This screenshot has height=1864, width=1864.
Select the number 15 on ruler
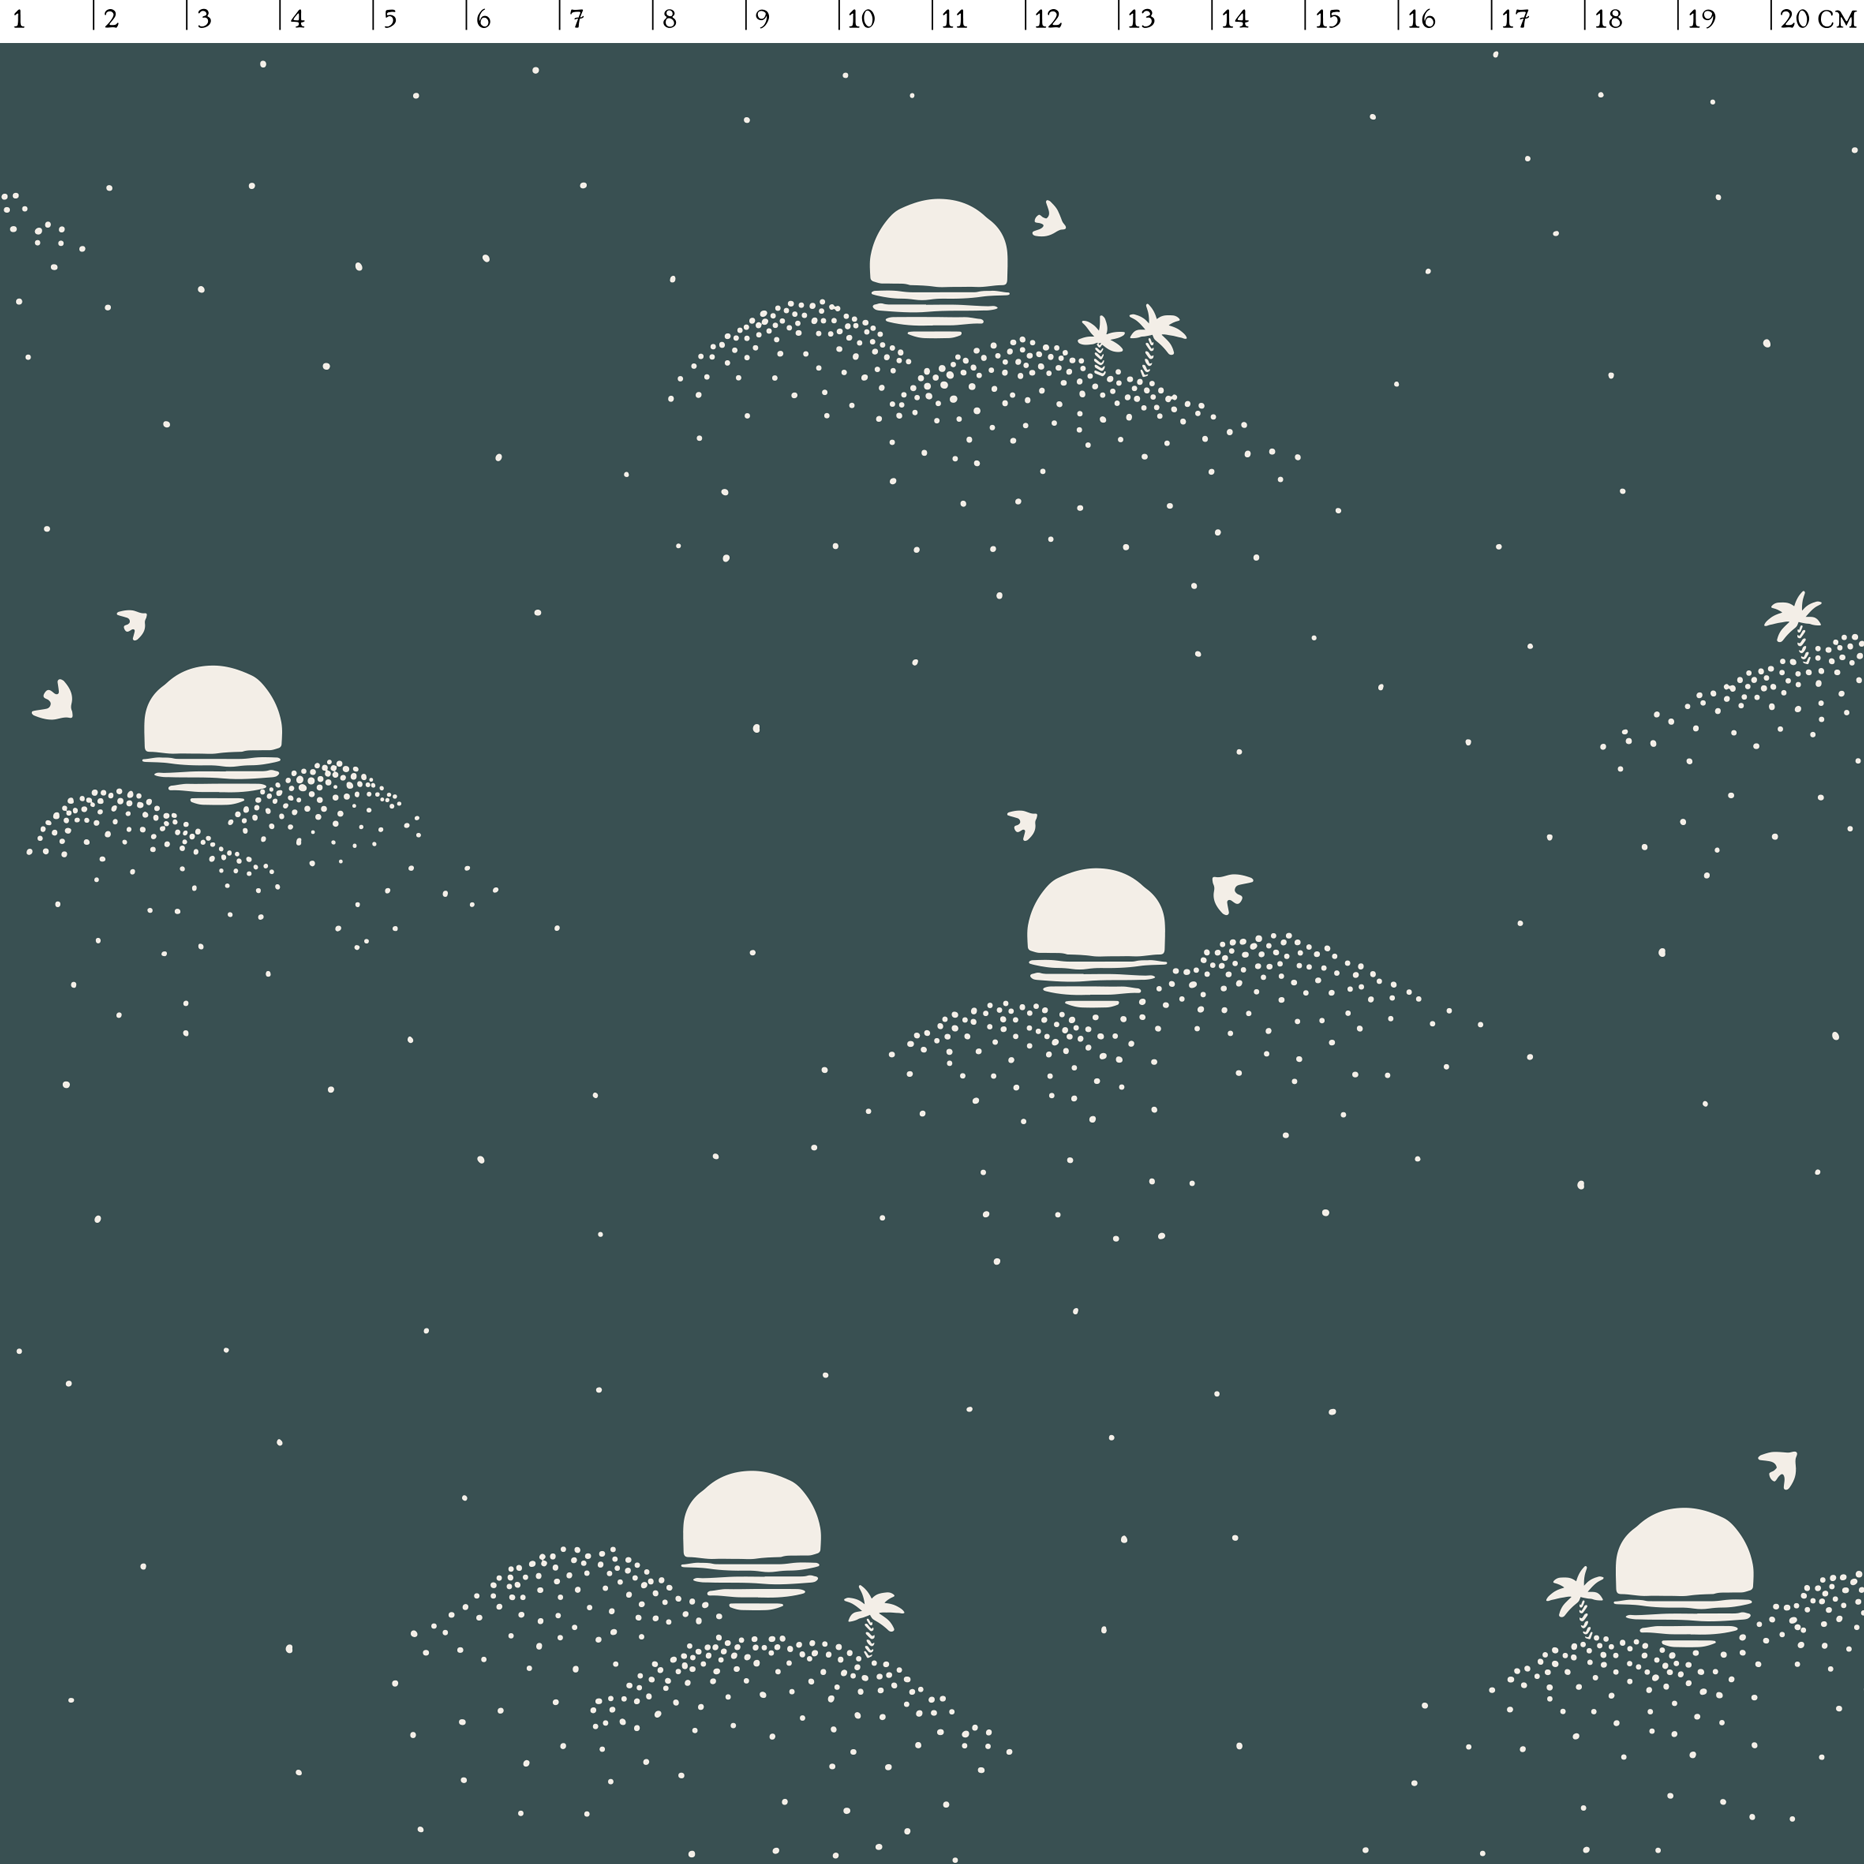coord(1328,19)
